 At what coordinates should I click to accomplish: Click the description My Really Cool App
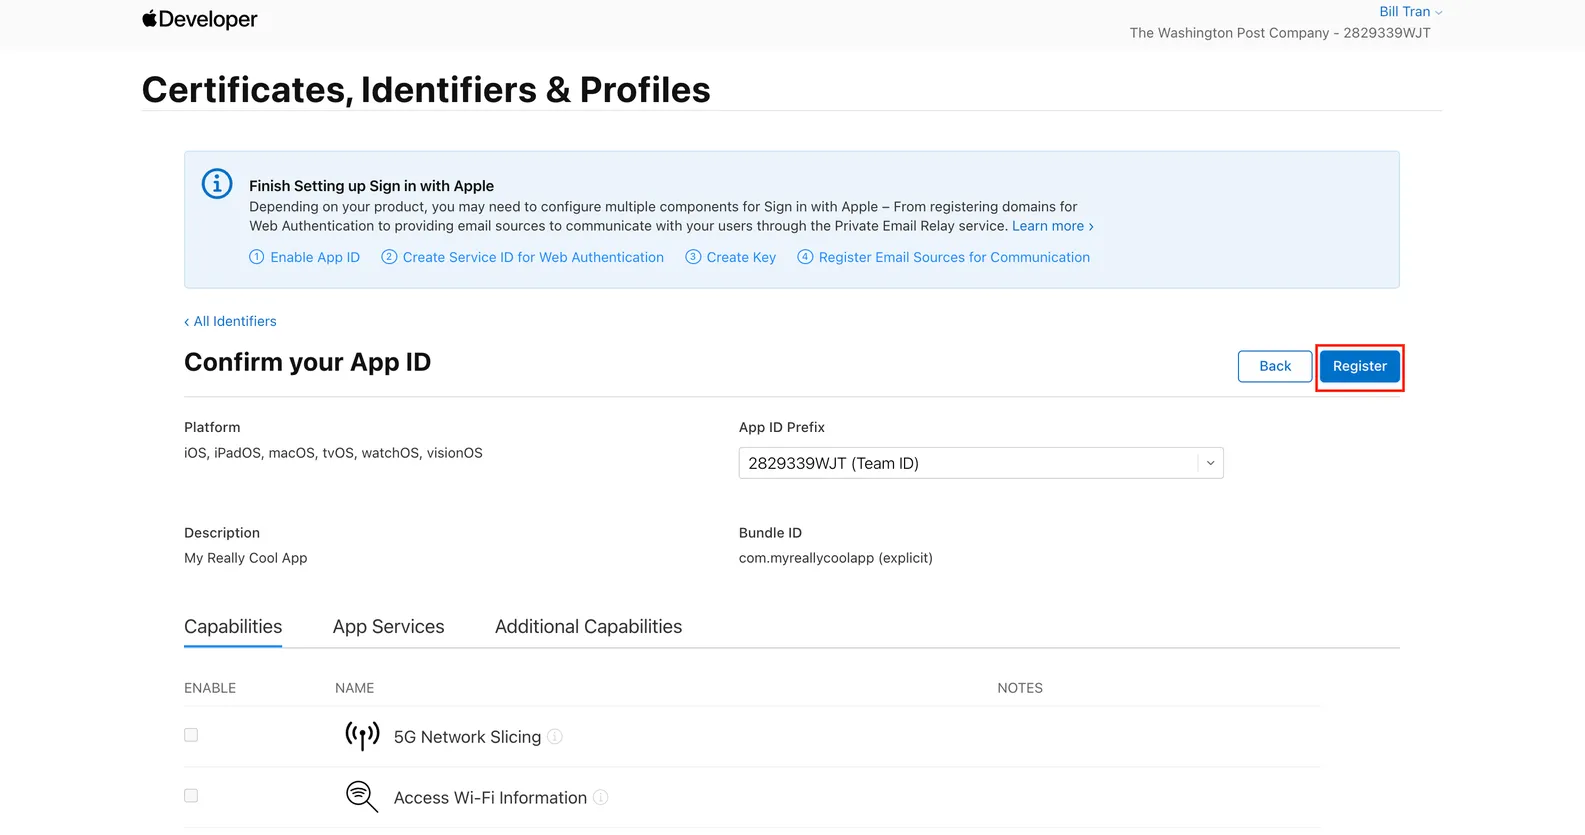(x=246, y=558)
